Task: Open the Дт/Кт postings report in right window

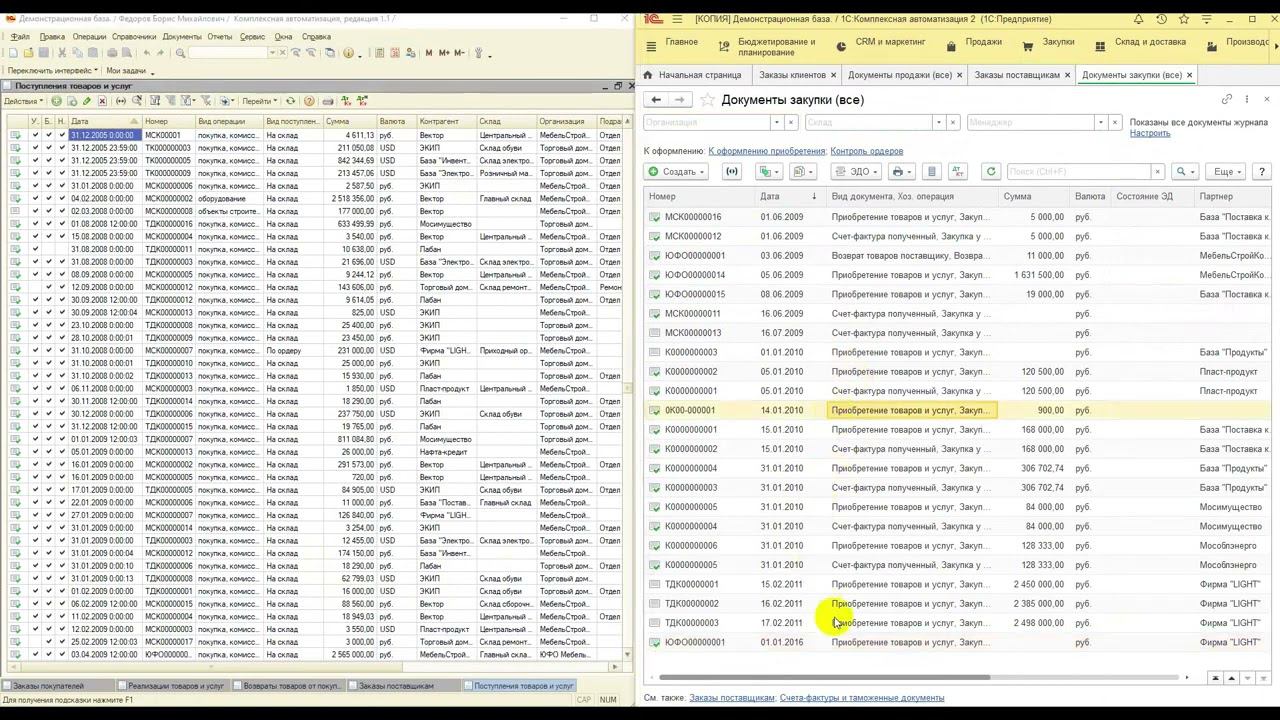Action: click(957, 172)
